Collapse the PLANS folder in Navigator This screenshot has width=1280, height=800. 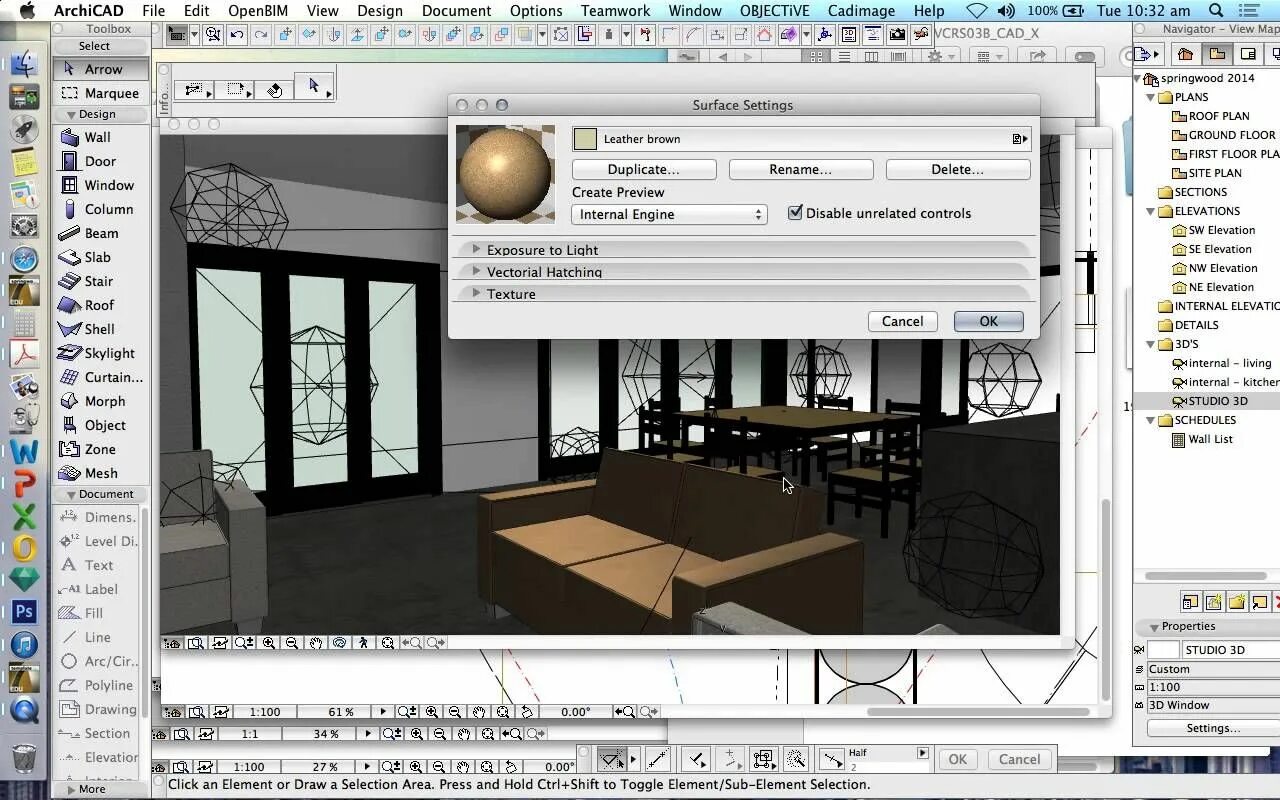point(1150,97)
